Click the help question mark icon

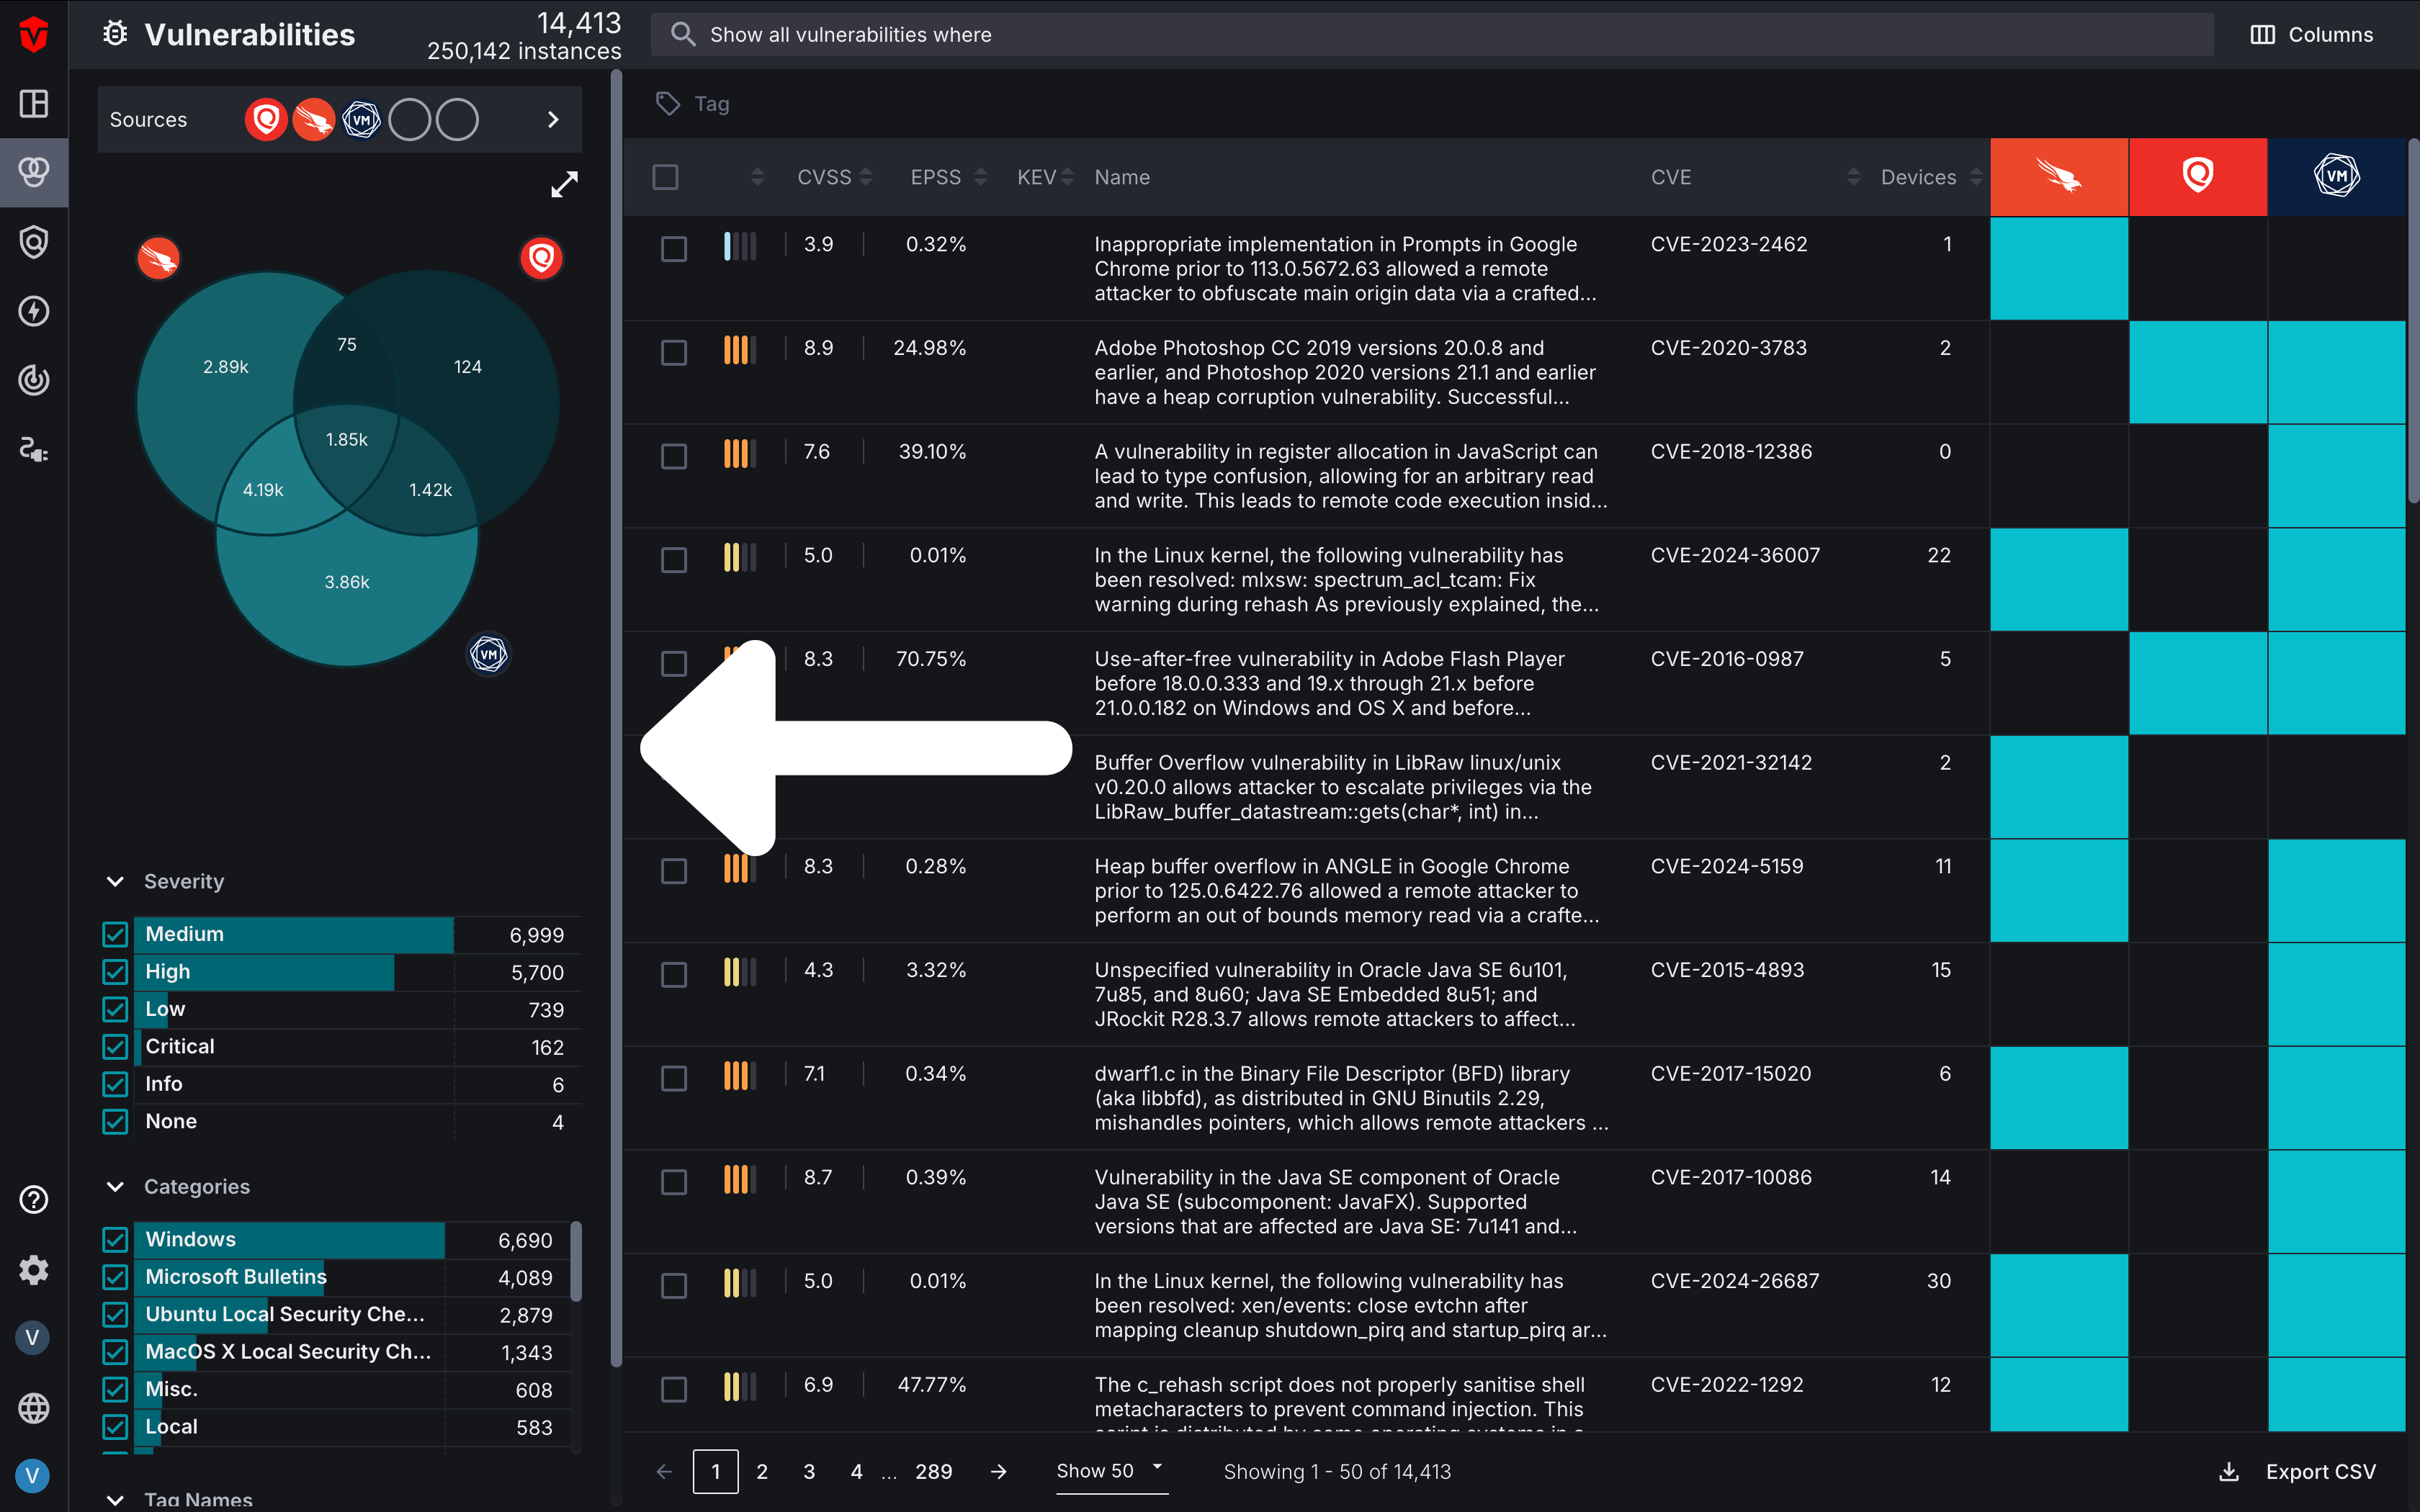(34, 1199)
